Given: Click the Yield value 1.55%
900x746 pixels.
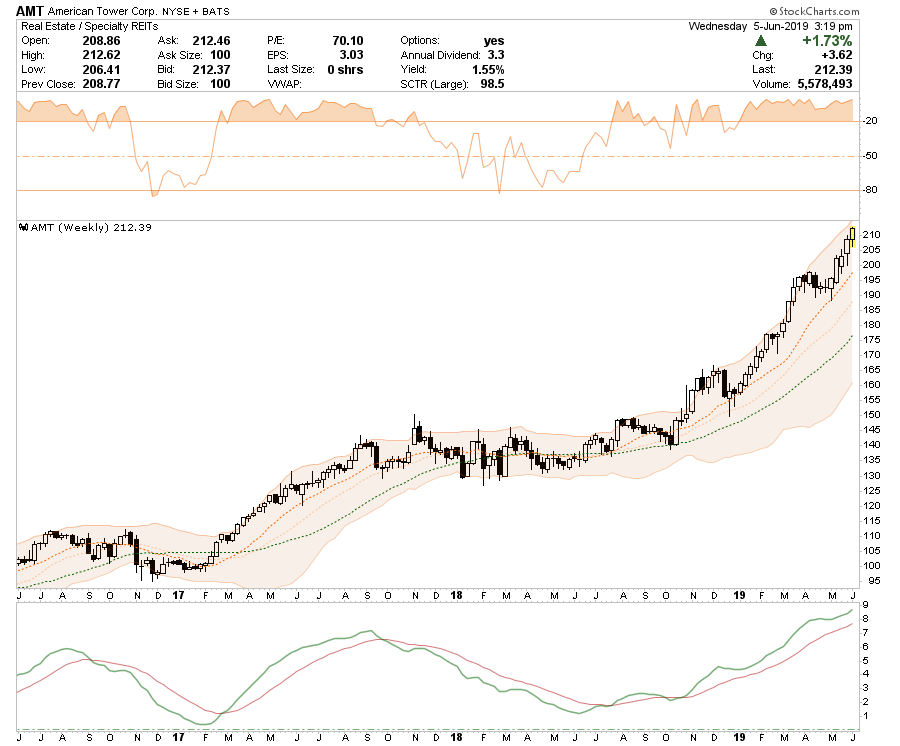Looking at the screenshot, I should (488, 69).
